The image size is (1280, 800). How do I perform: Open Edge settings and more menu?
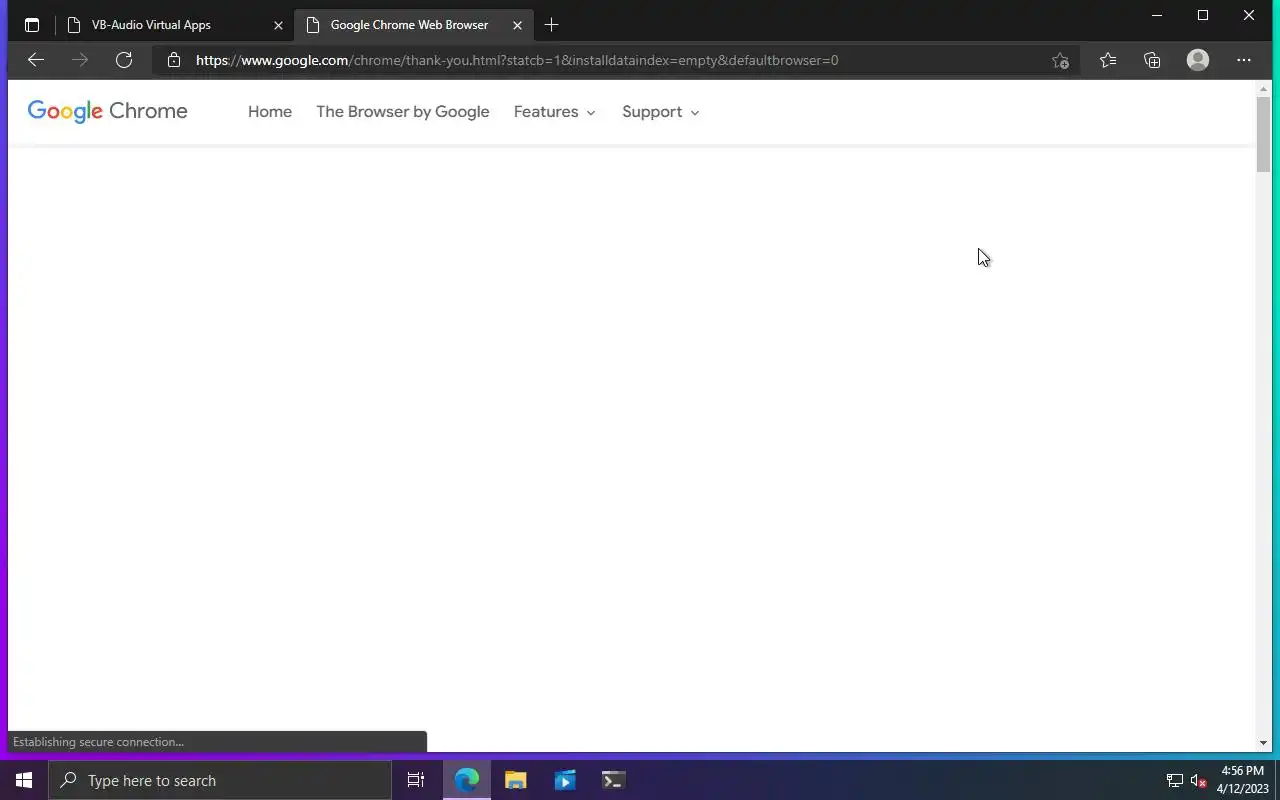[1244, 60]
